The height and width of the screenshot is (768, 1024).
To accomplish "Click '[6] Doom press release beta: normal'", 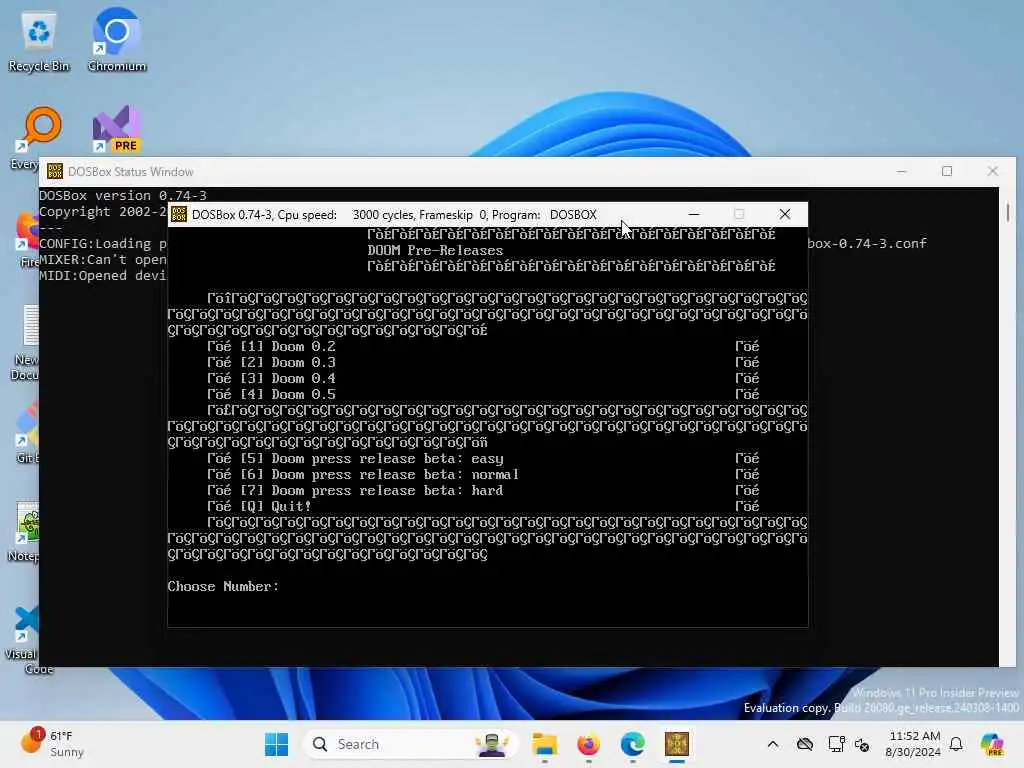I will pos(379,474).
